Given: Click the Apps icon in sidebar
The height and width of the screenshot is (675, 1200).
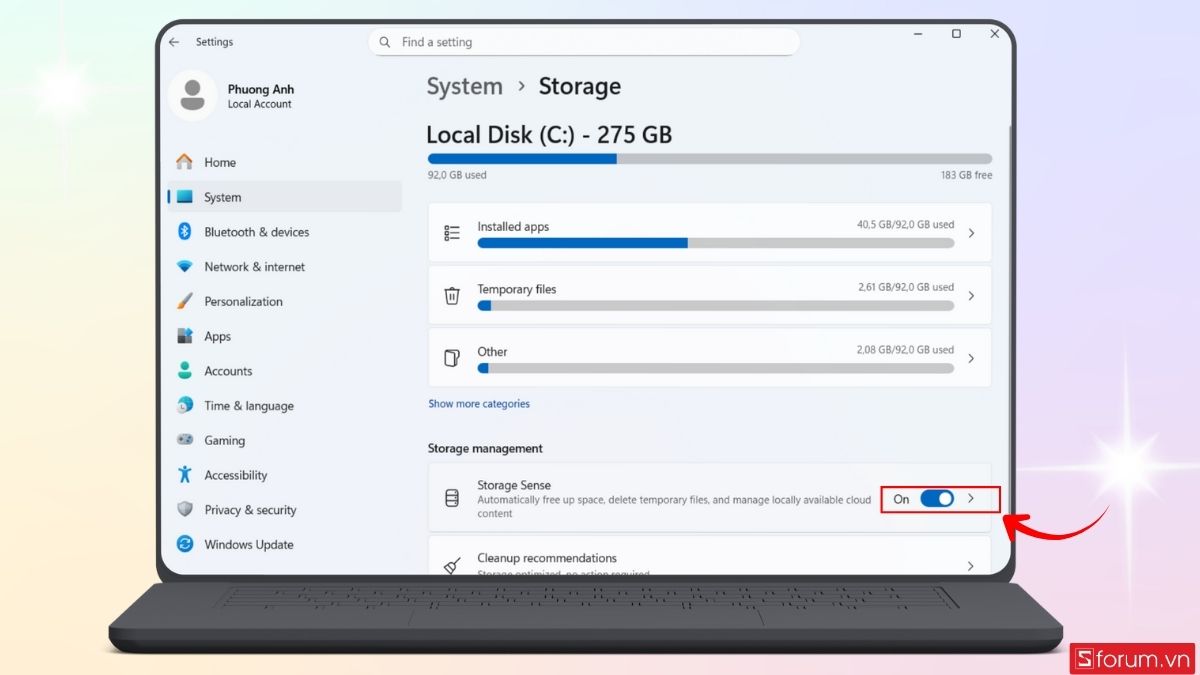Looking at the screenshot, I should pyautogui.click(x=184, y=336).
